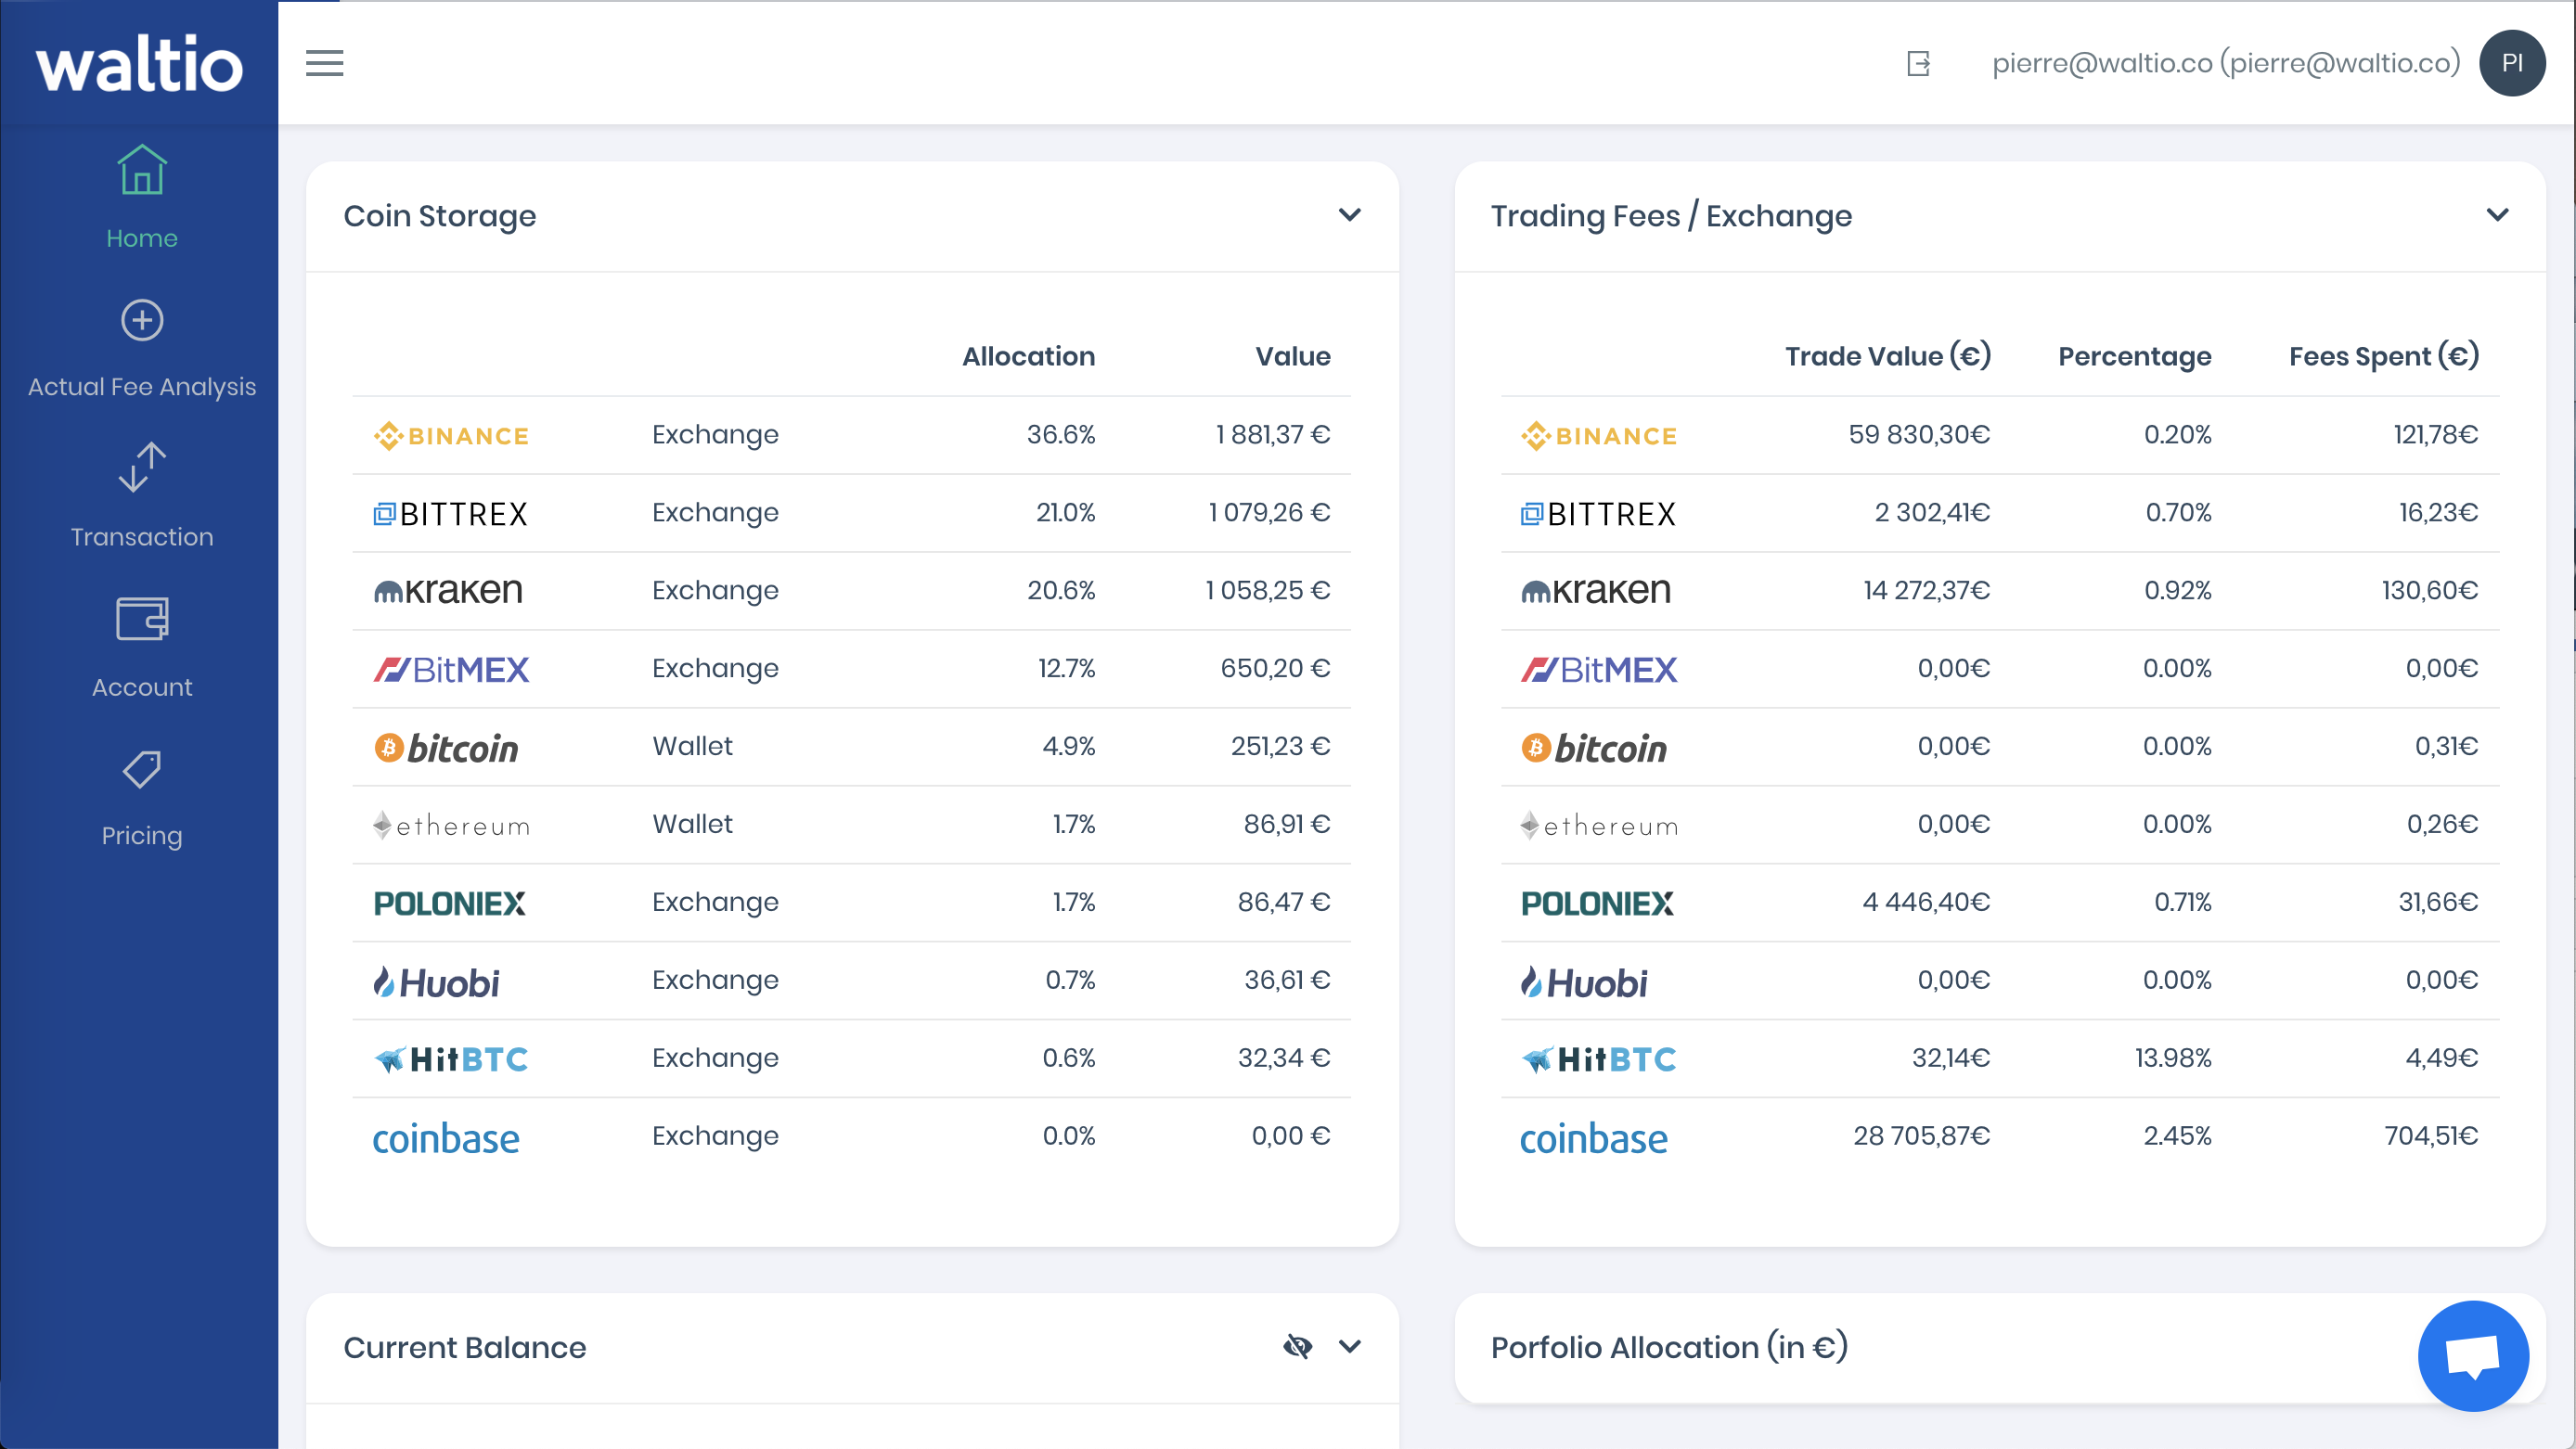The image size is (2576, 1449).
Task: Collapse the Coin Storage panel chevron
Action: pyautogui.click(x=1350, y=215)
